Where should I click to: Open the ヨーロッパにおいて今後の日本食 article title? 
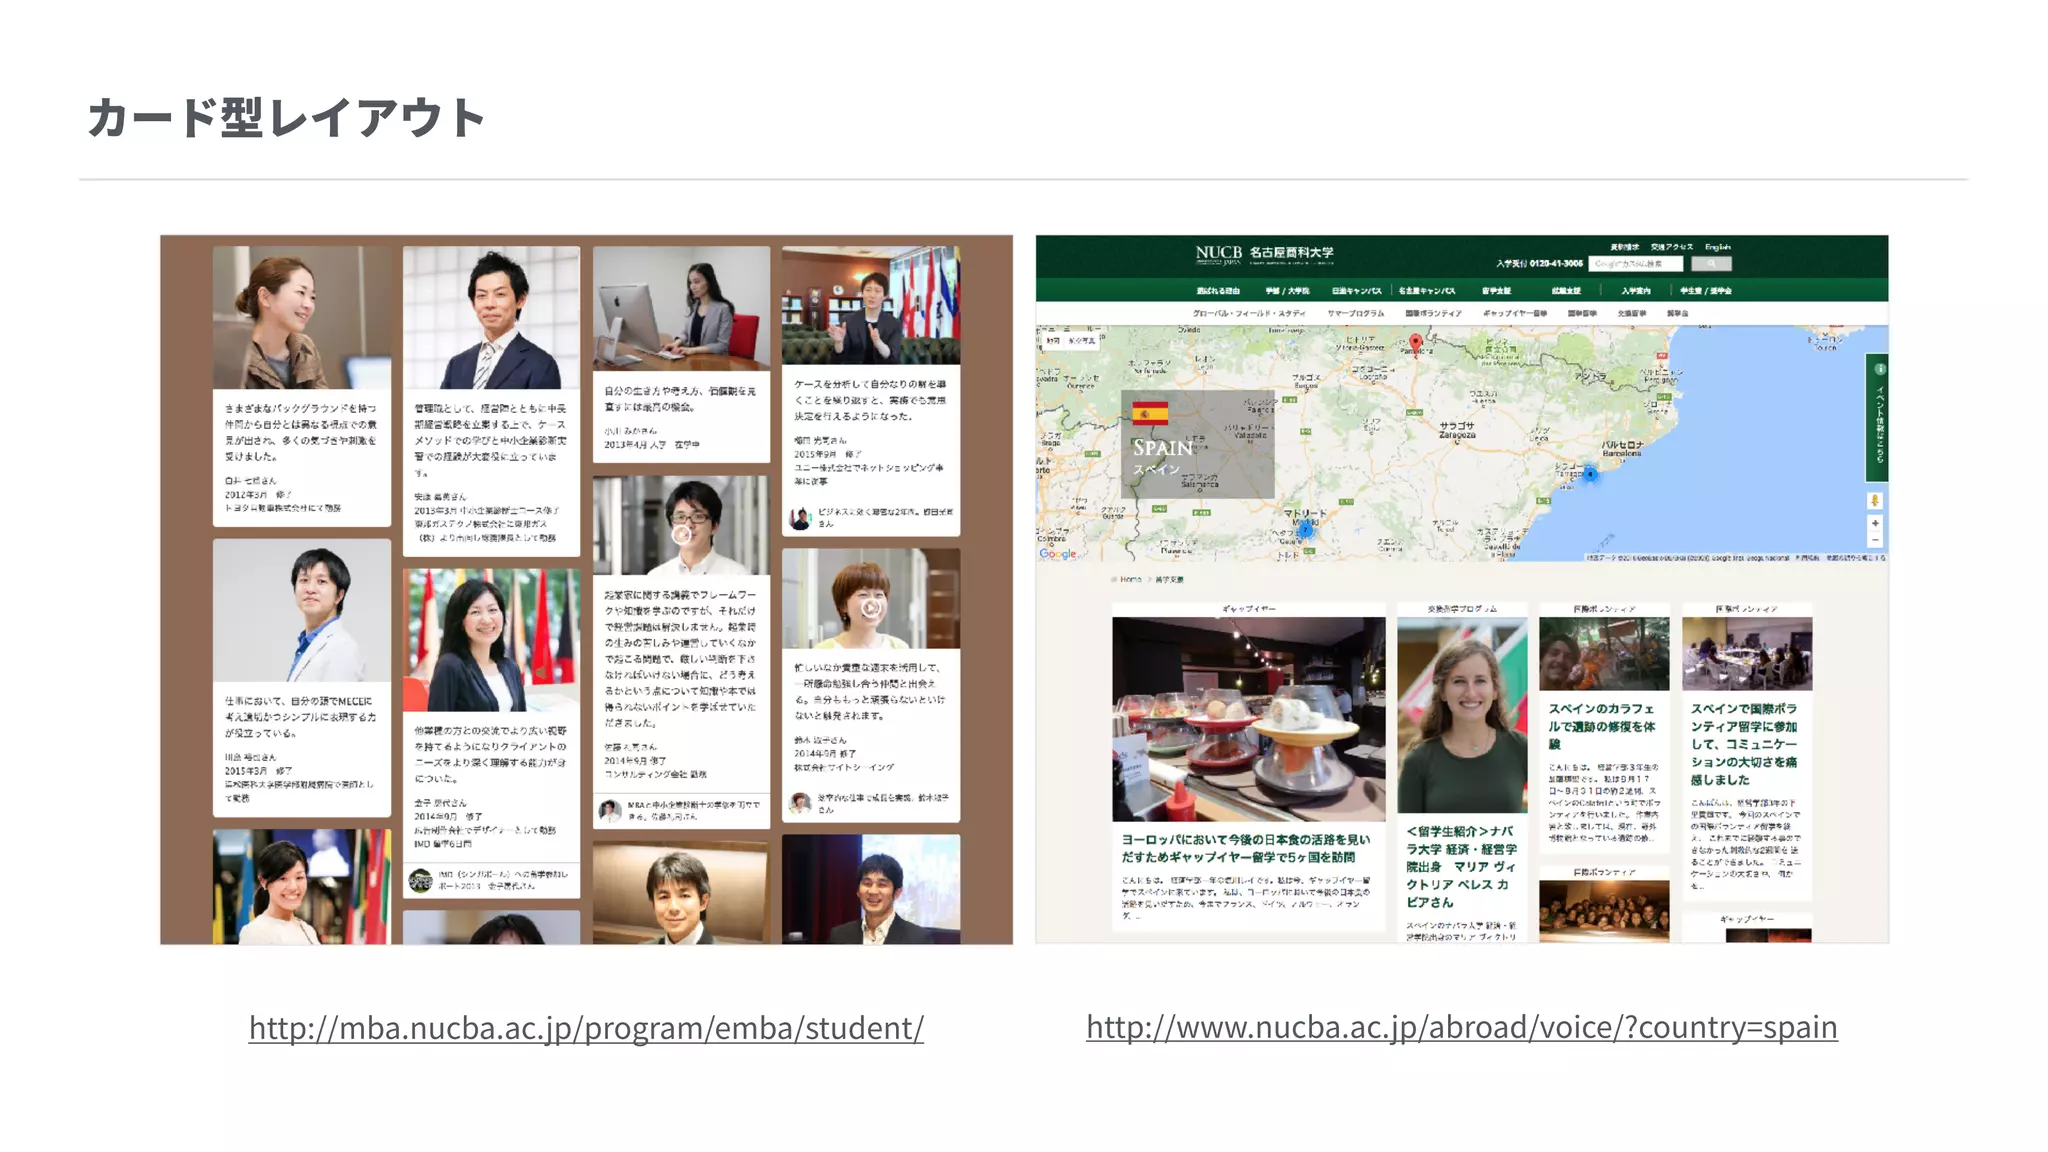tap(1245, 848)
